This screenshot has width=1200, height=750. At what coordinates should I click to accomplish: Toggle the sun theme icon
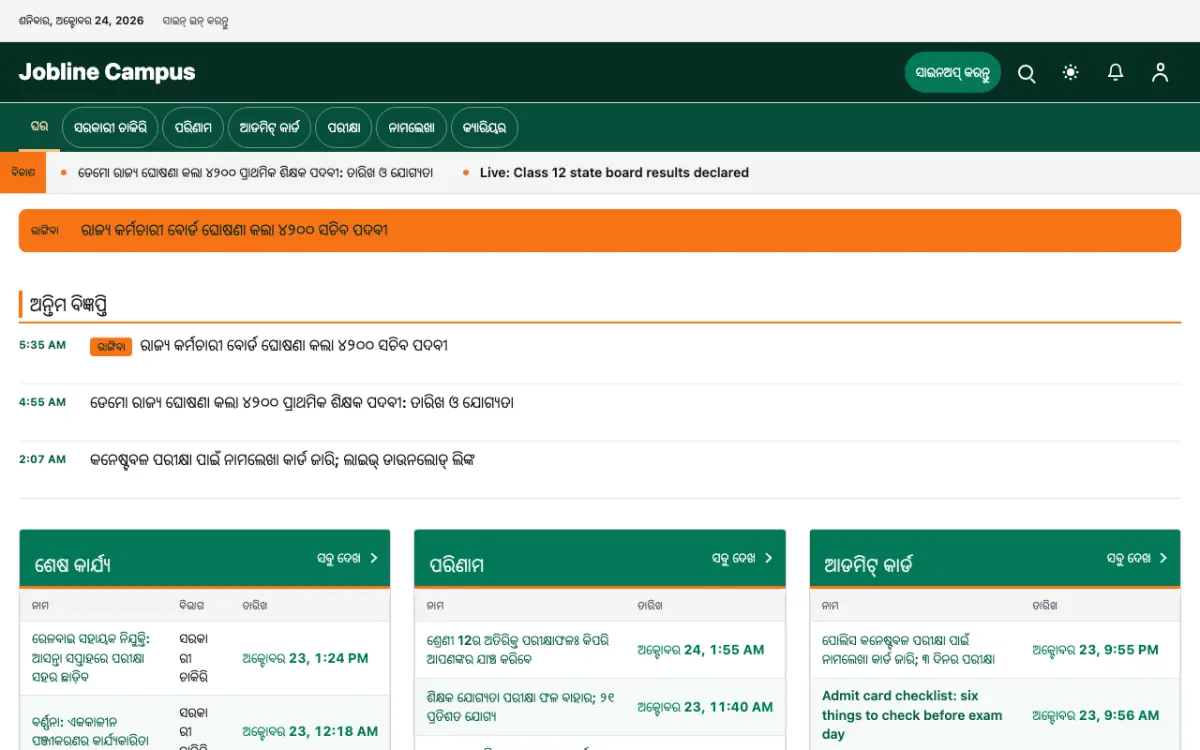[1071, 73]
